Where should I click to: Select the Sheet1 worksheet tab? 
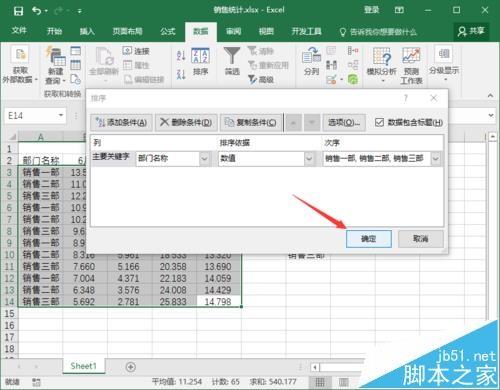click(83, 366)
